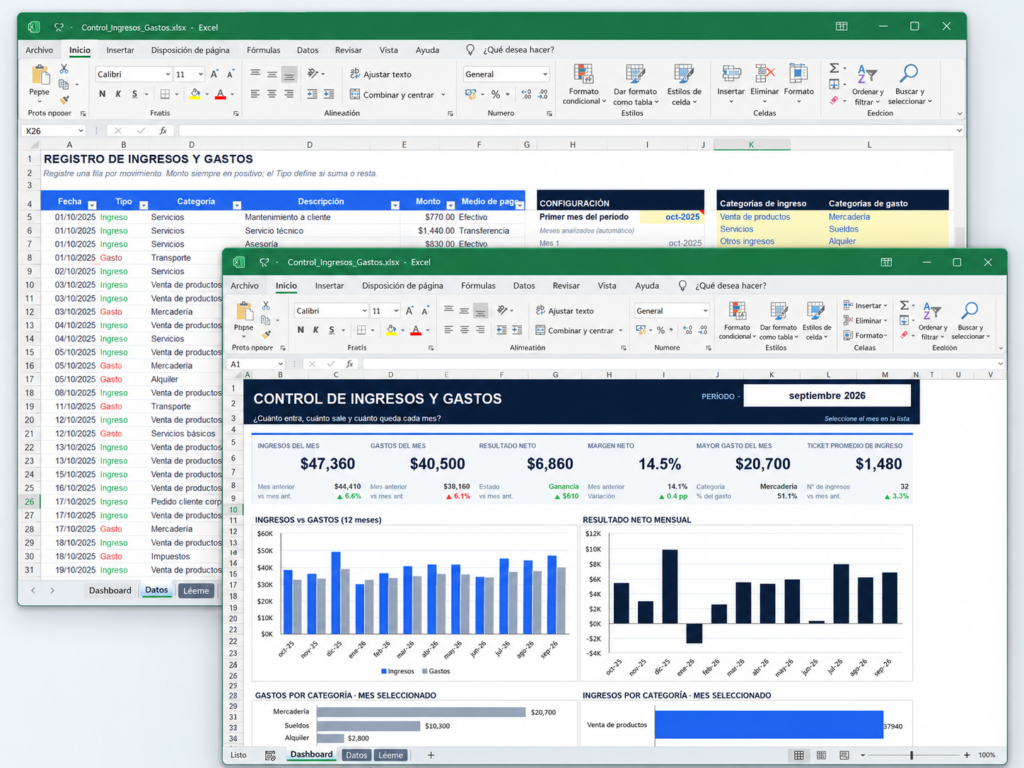Select Dashboard sheet tab in back window
This screenshot has width=1024, height=768.
tap(110, 590)
